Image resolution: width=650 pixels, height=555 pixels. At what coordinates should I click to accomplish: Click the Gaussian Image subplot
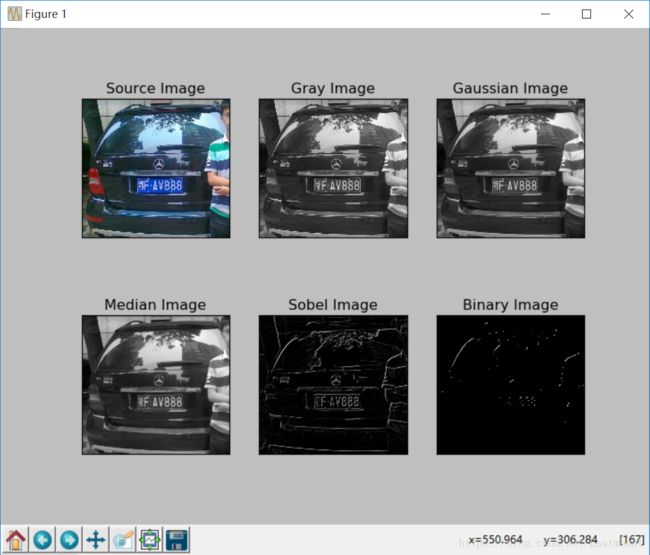pos(511,168)
